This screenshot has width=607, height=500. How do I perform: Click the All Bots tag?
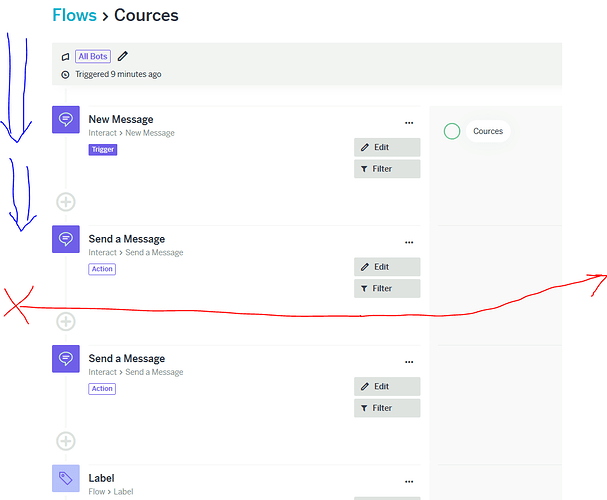tap(93, 57)
